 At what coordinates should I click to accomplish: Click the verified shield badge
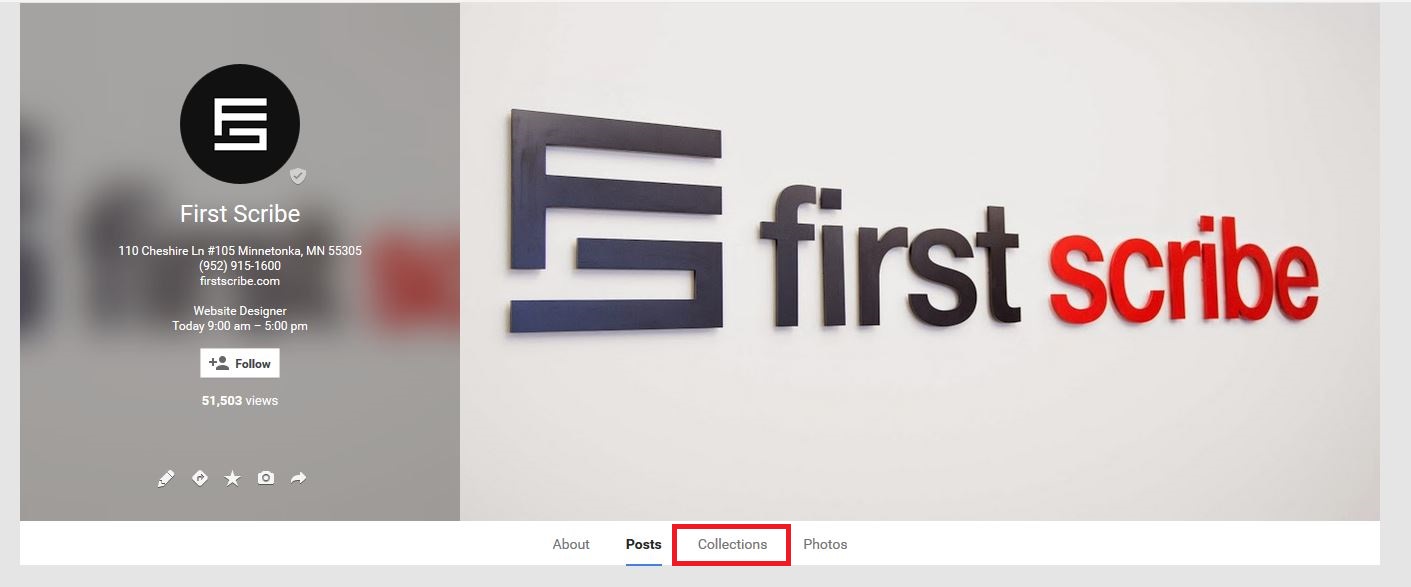[x=298, y=176]
